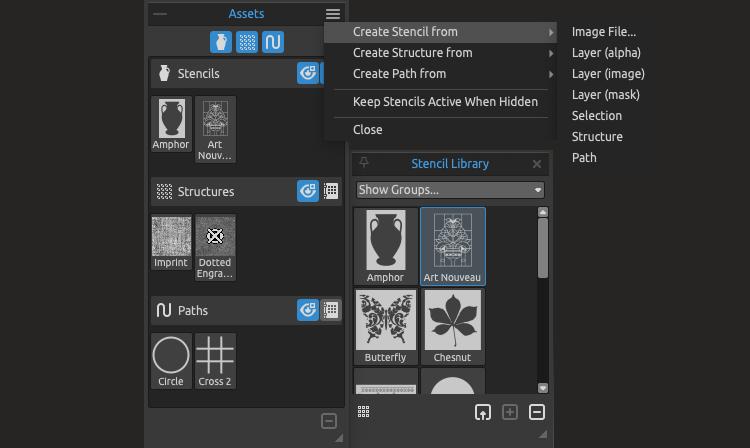The height and width of the screenshot is (448, 750).
Task: Select Chesnut stencil in library
Action: pos(452,327)
